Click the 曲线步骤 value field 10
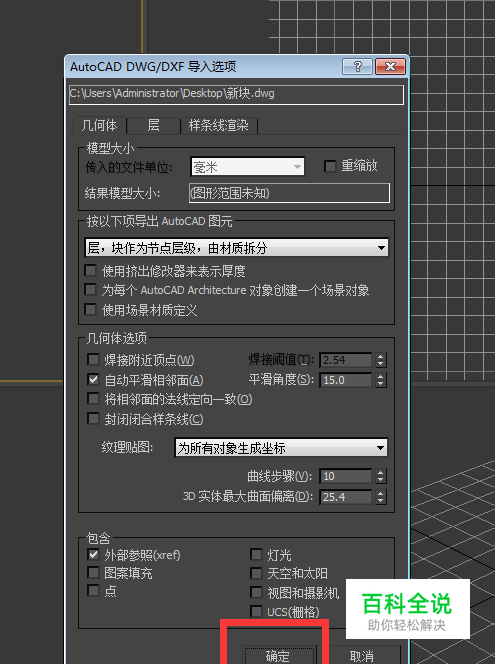Viewport: 495px width, 664px height. (x=346, y=476)
